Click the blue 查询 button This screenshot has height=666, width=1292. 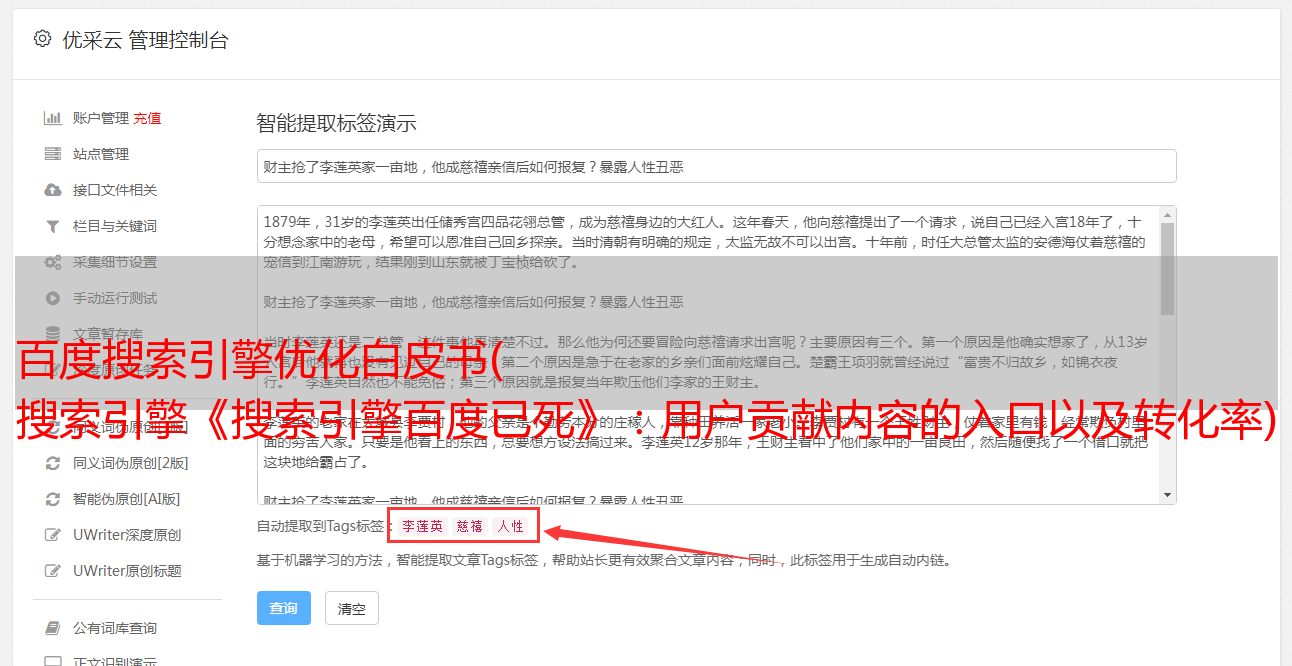click(x=284, y=608)
